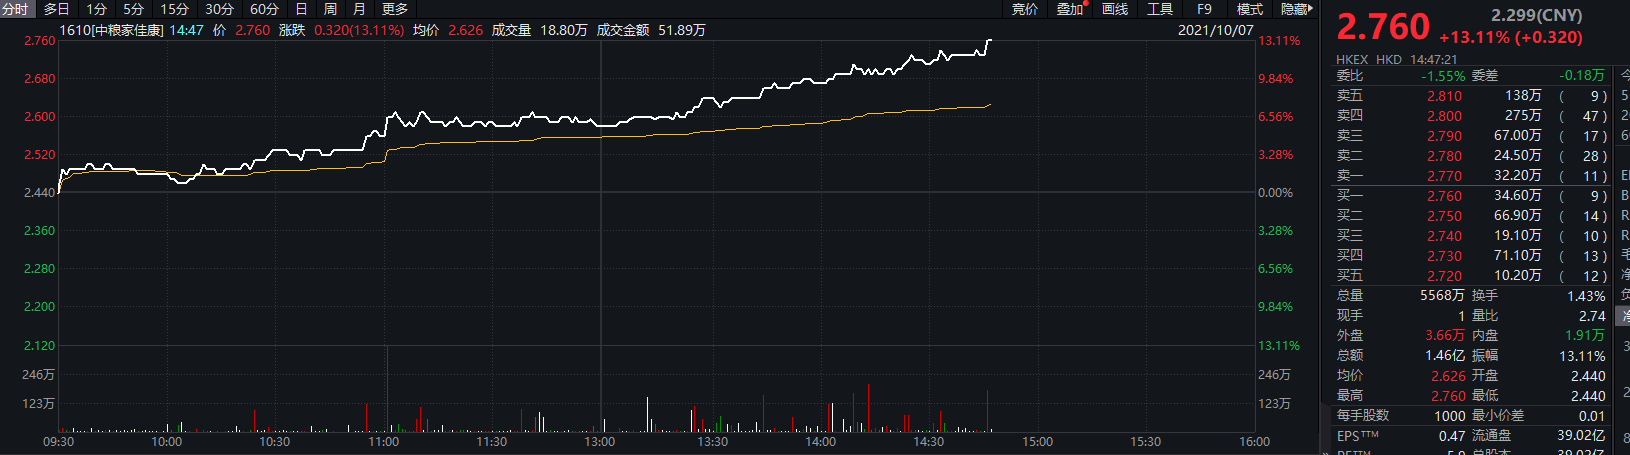Click the +13.11% (+0.320) change text
This screenshot has height=455, width=1630.
tap(1511, 38)
